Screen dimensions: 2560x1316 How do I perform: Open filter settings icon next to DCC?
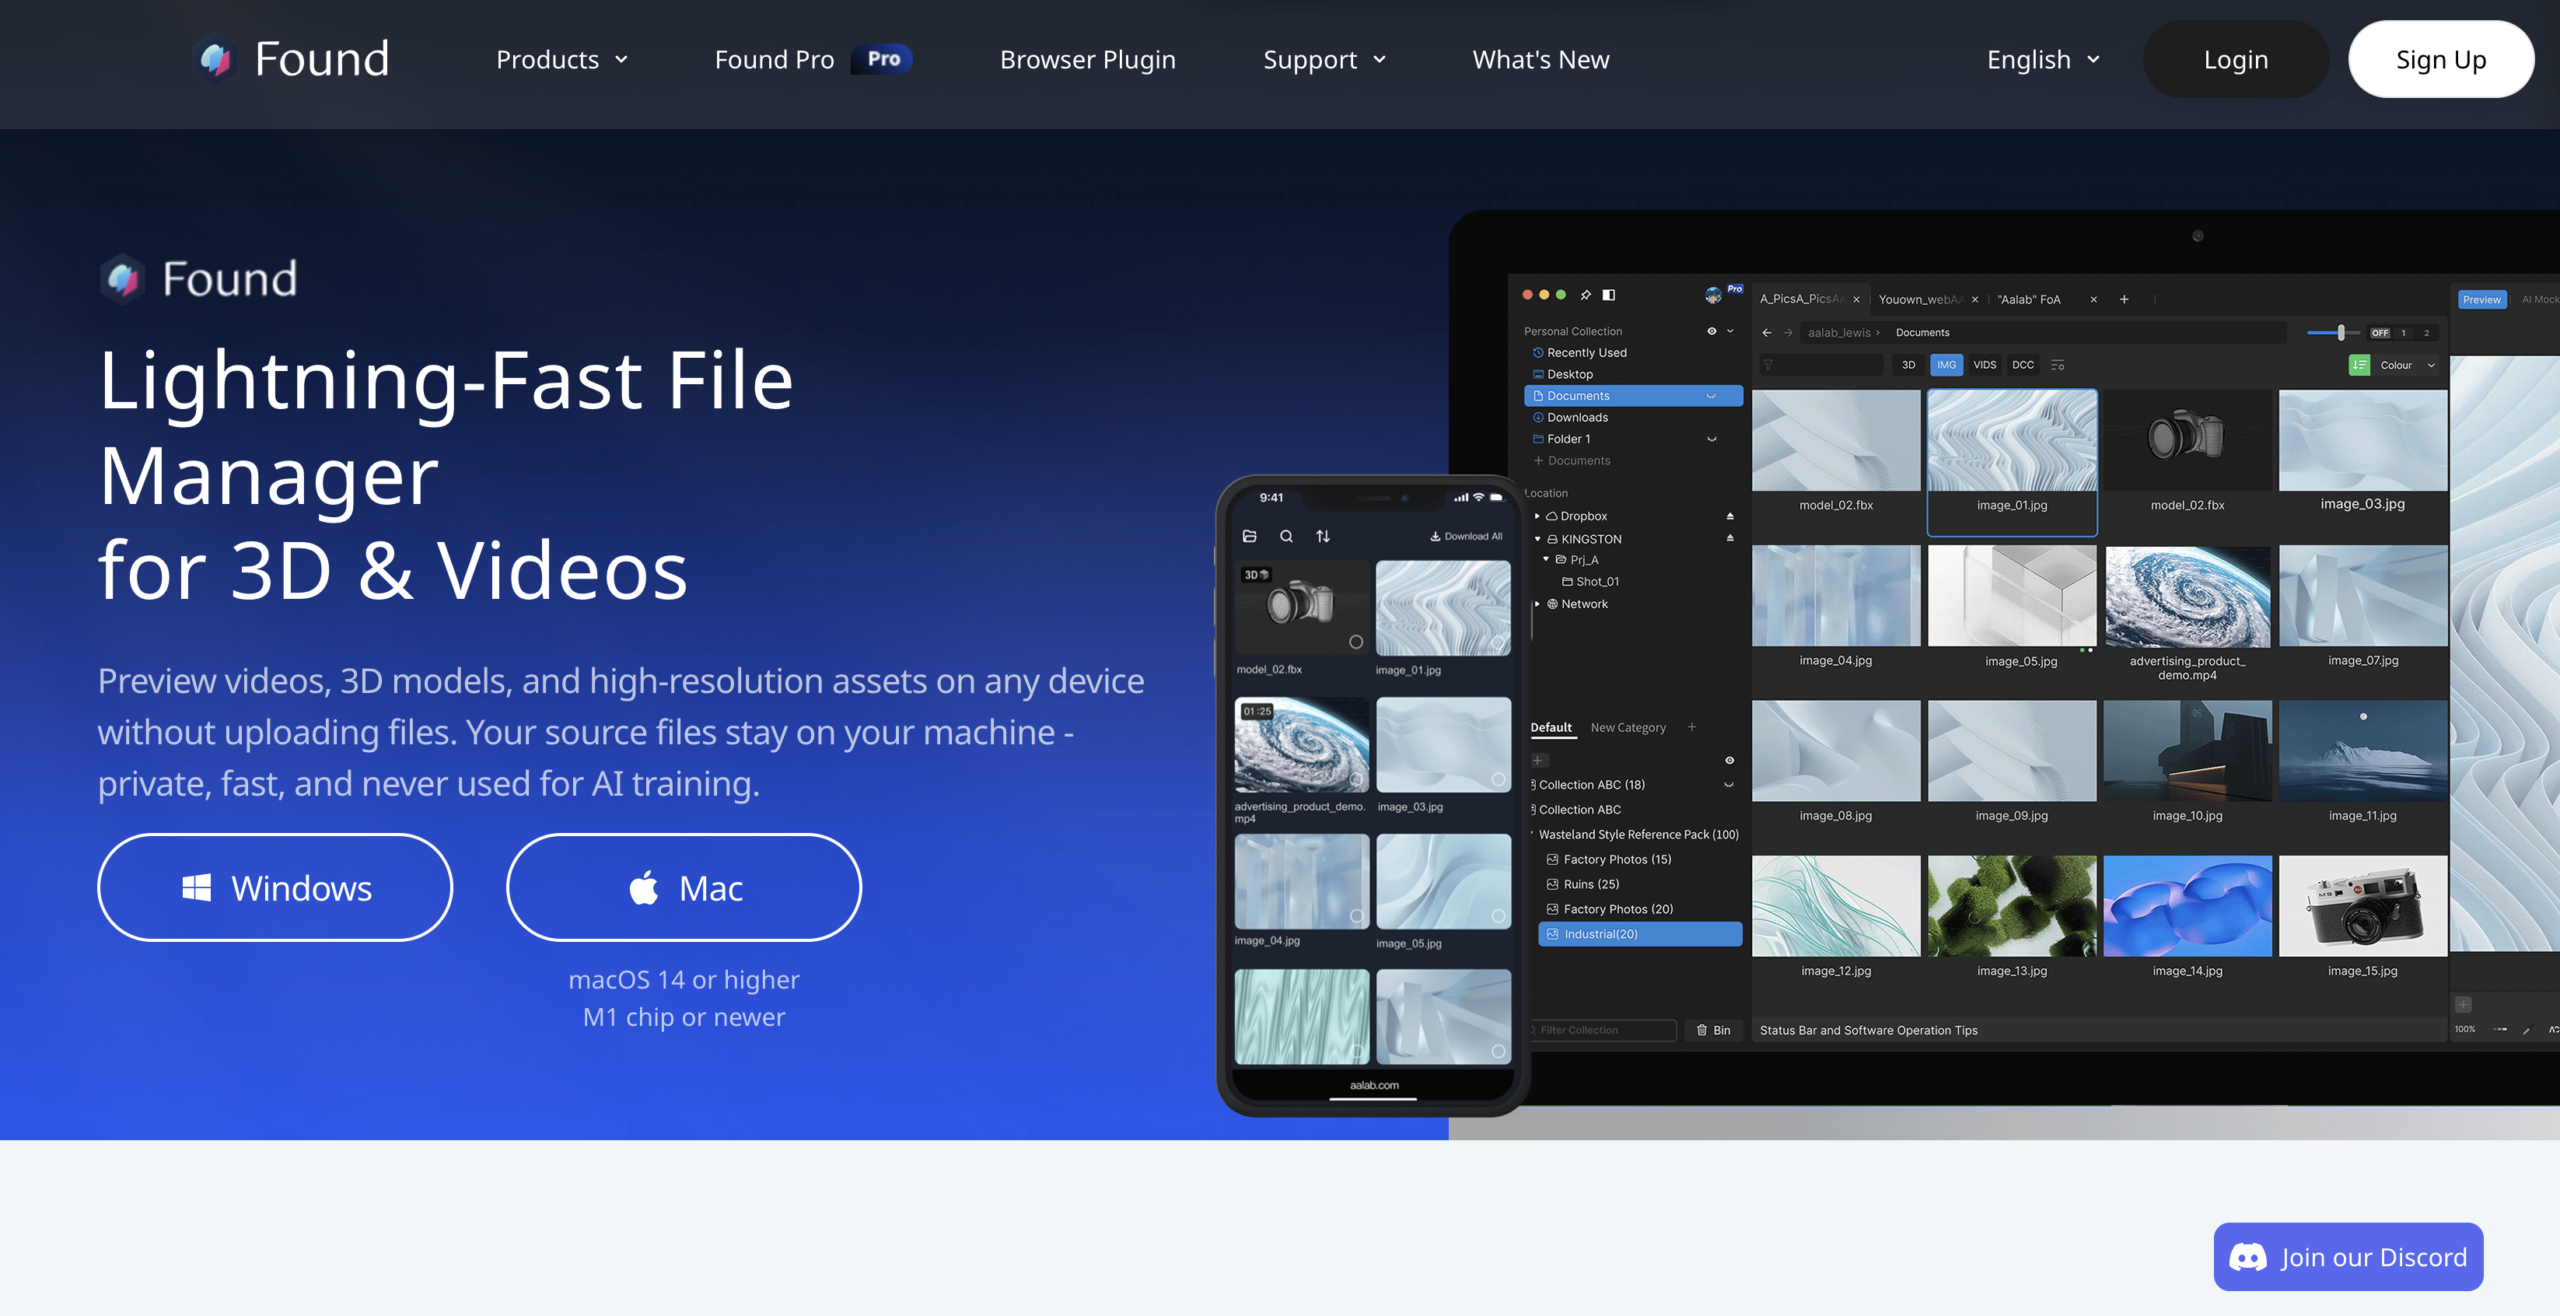(2058, 365)
